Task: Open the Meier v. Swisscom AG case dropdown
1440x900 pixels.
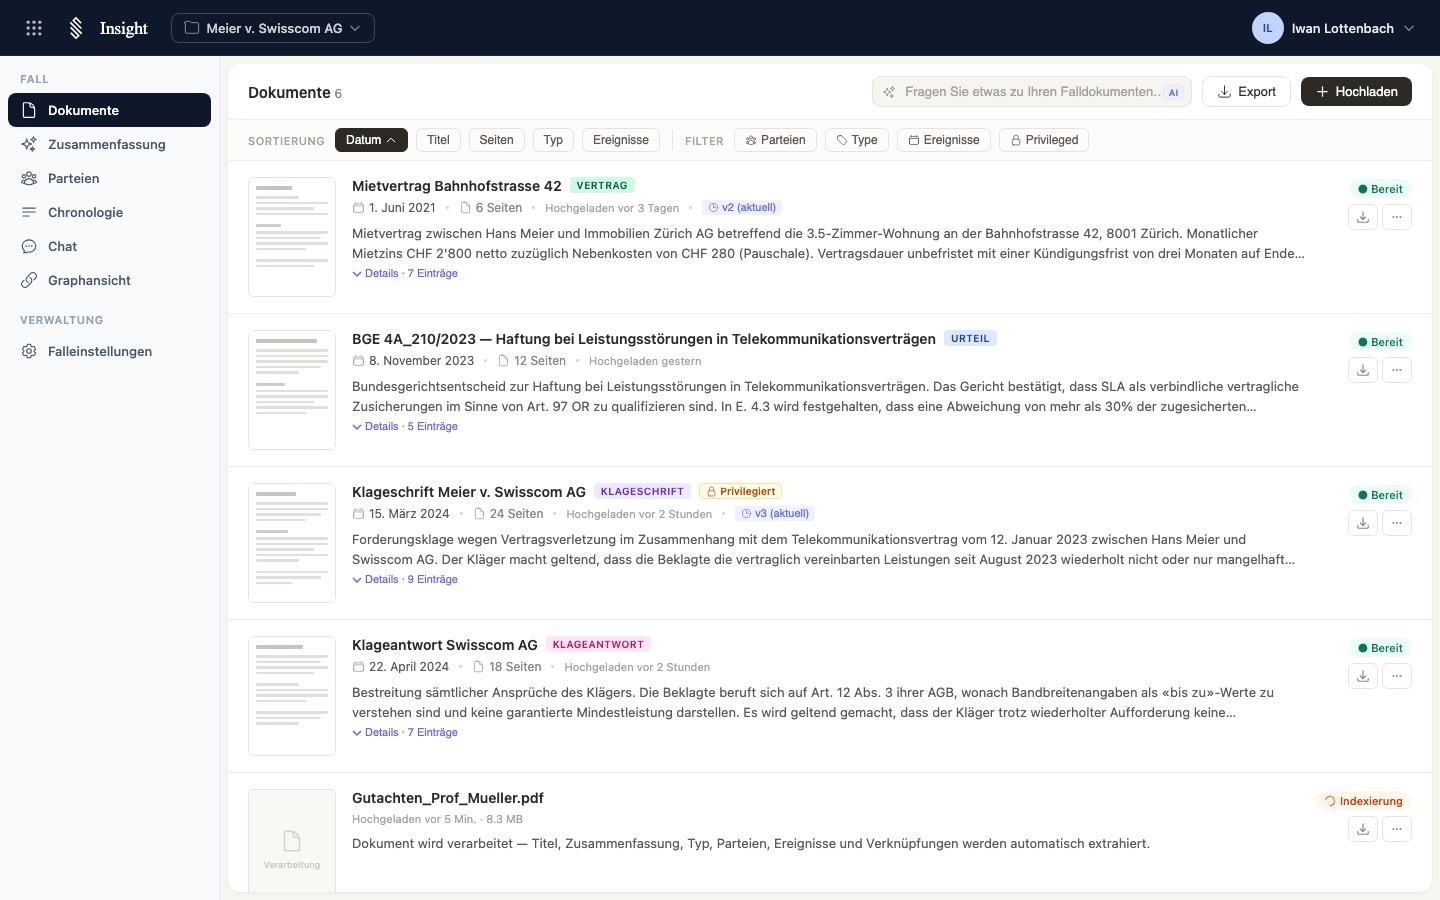Action: pos(273,28)
